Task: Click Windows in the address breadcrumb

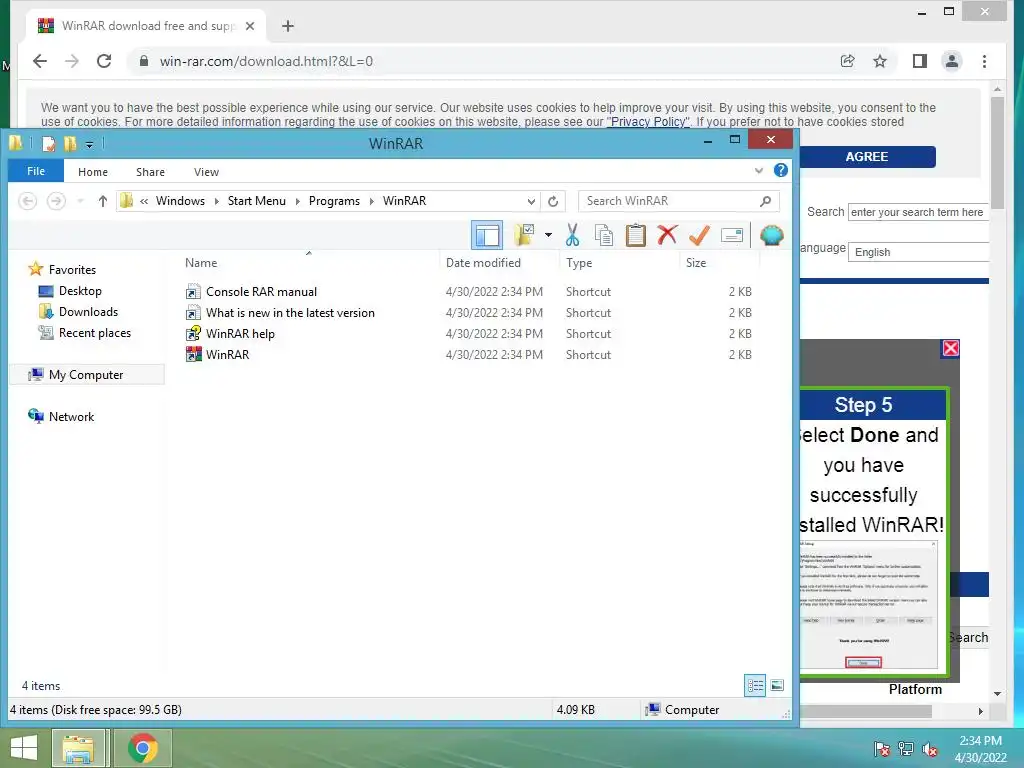Action: pyautogui.click(x=180, y=201)
